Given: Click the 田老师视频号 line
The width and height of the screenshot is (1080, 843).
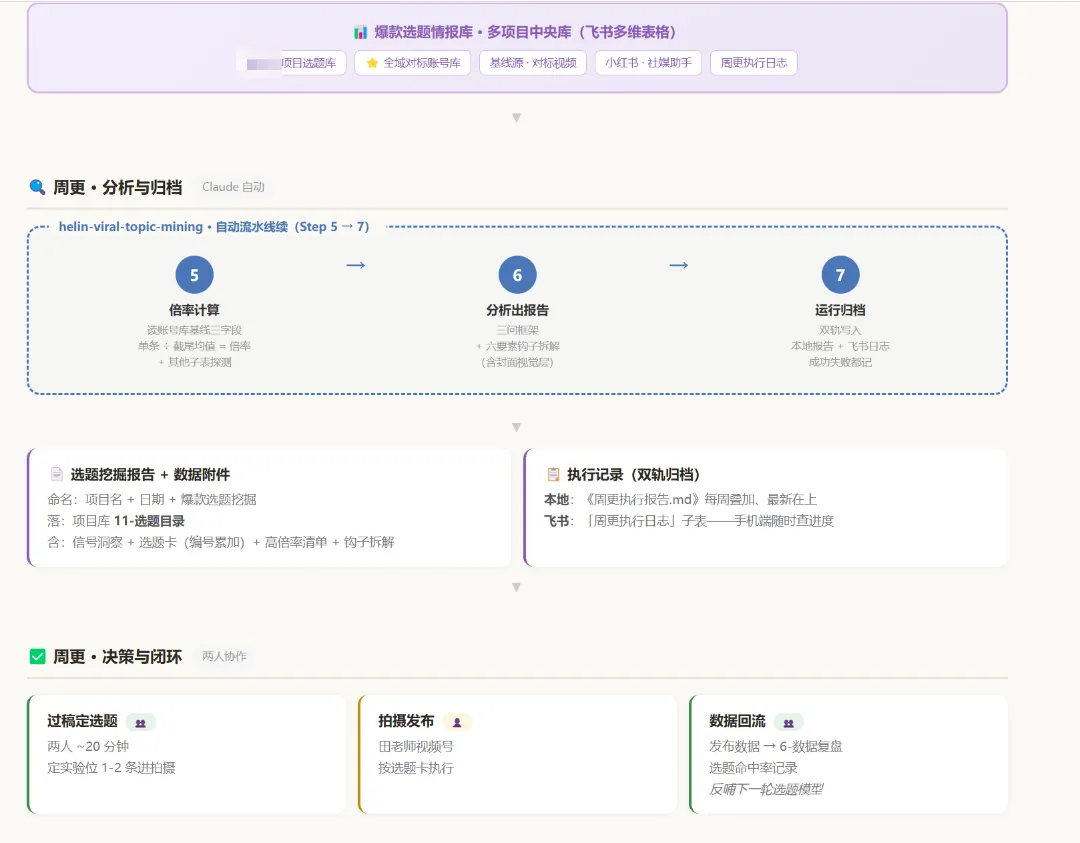Looking at the screenshot, I should tap(416, 746).
